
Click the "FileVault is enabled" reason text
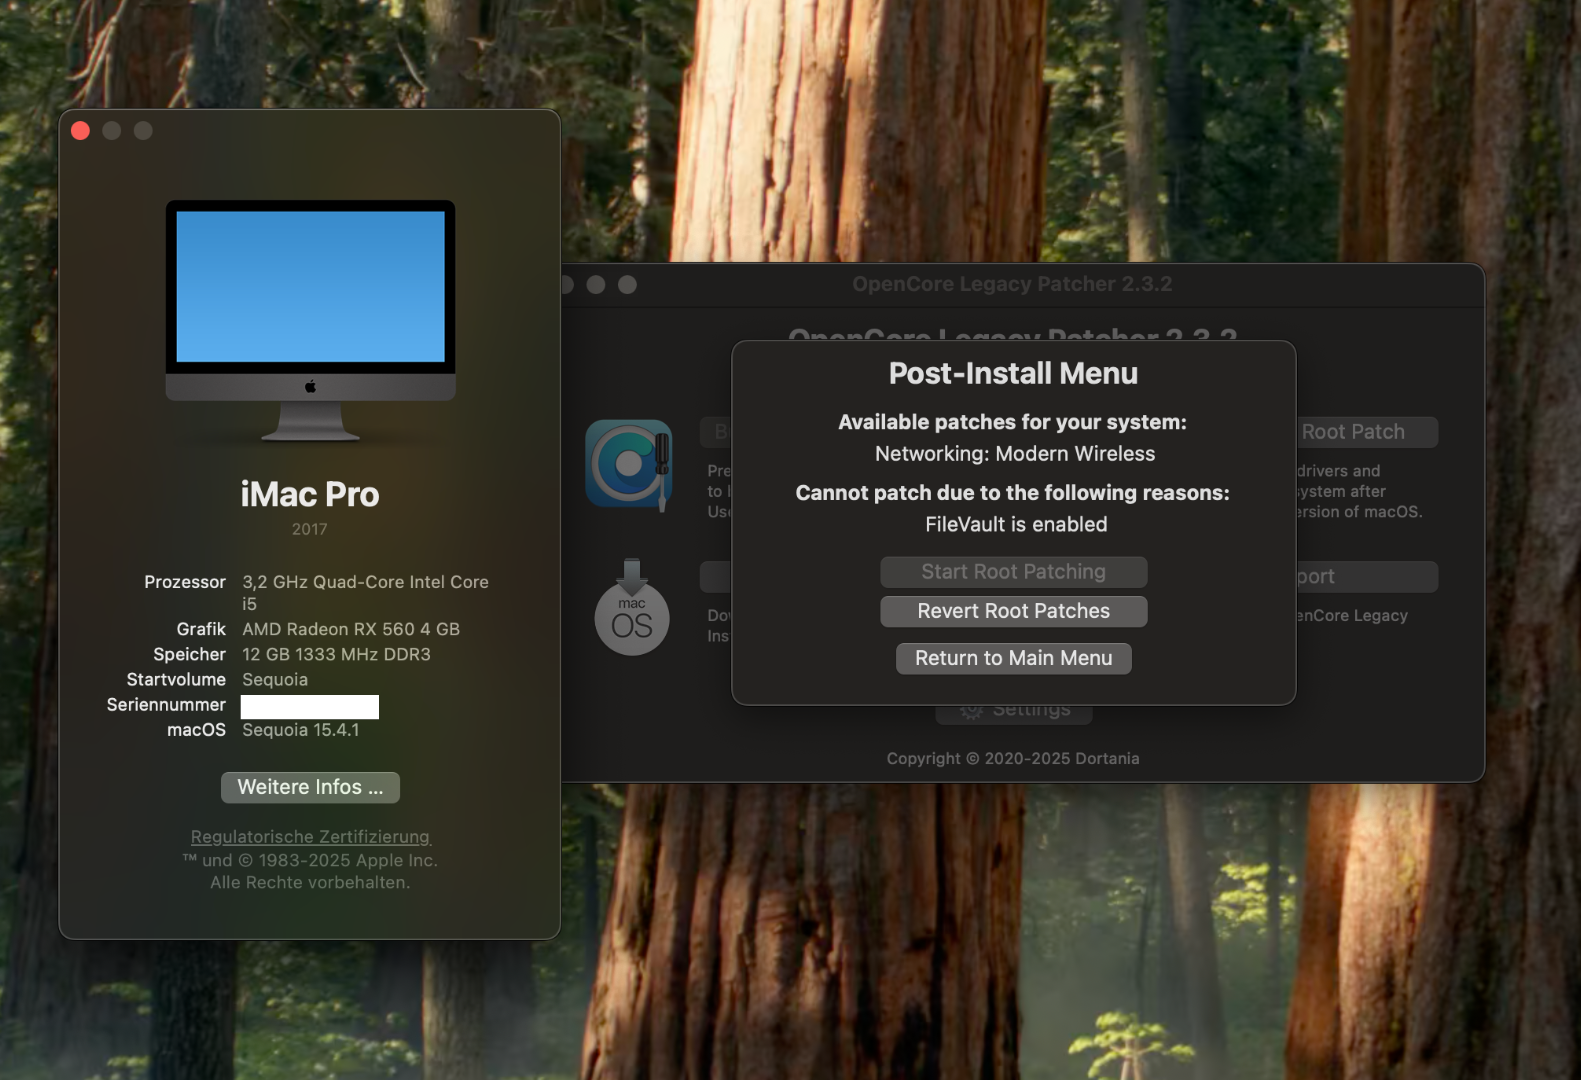coord(1016,524)
